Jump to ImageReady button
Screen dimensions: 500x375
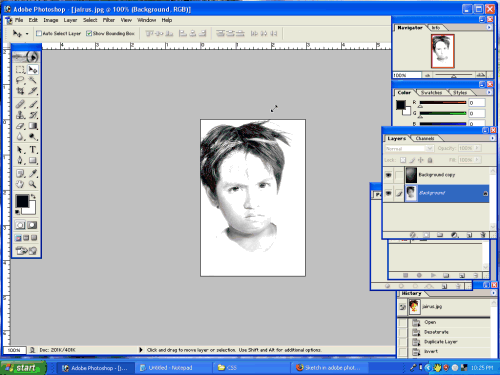[x=26, y=251]
